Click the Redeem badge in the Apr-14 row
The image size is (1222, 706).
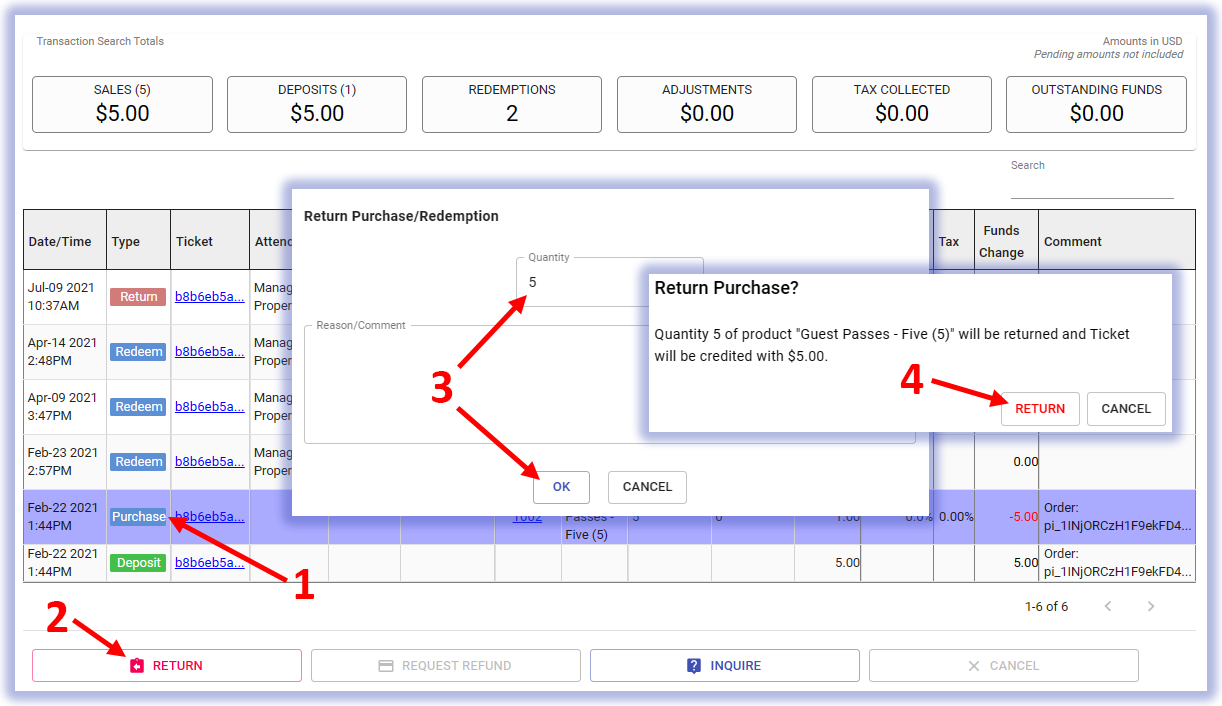[138, 352]
